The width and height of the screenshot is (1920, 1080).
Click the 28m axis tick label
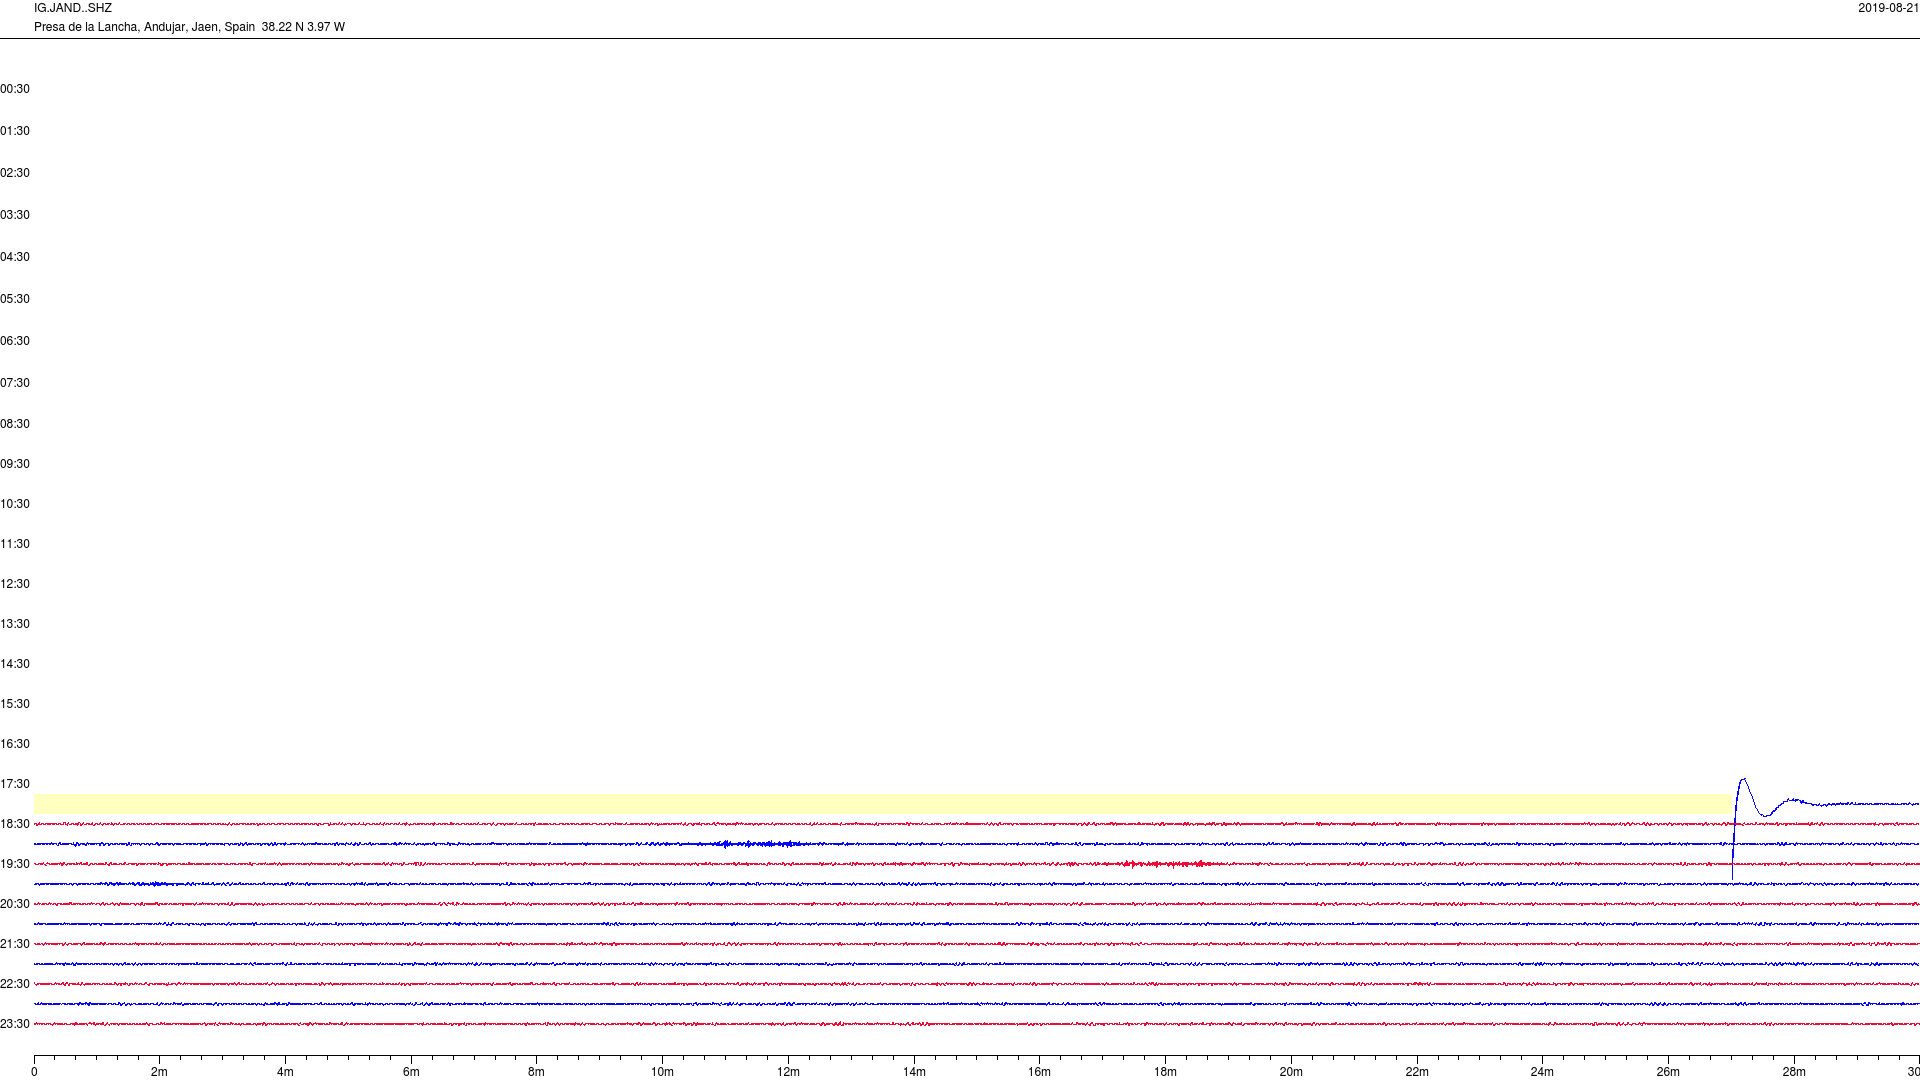[x=1794, y=1072]
